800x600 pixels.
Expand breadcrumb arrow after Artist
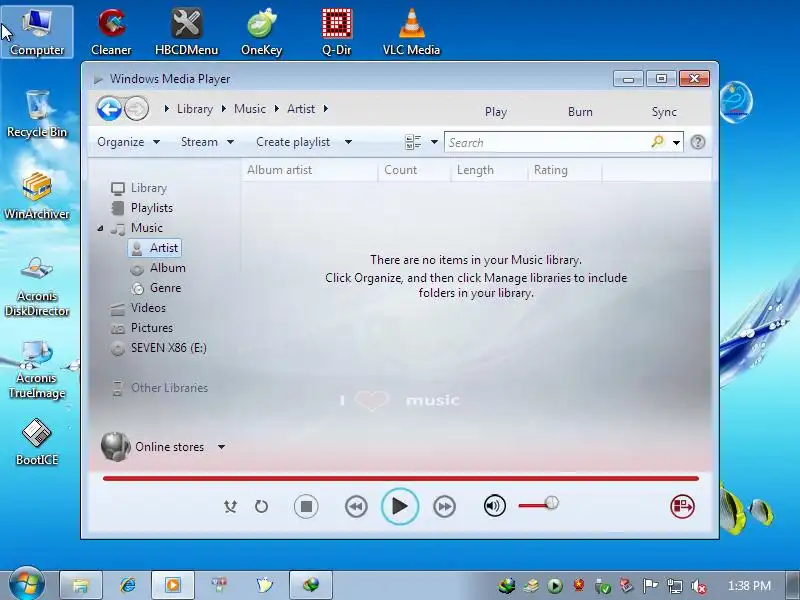click(326, 109)
